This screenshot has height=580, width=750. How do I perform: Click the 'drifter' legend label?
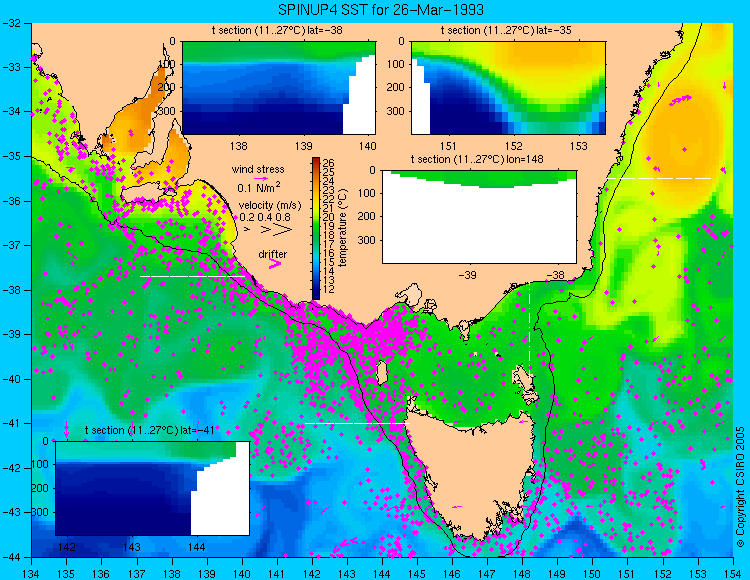point(273,254)
